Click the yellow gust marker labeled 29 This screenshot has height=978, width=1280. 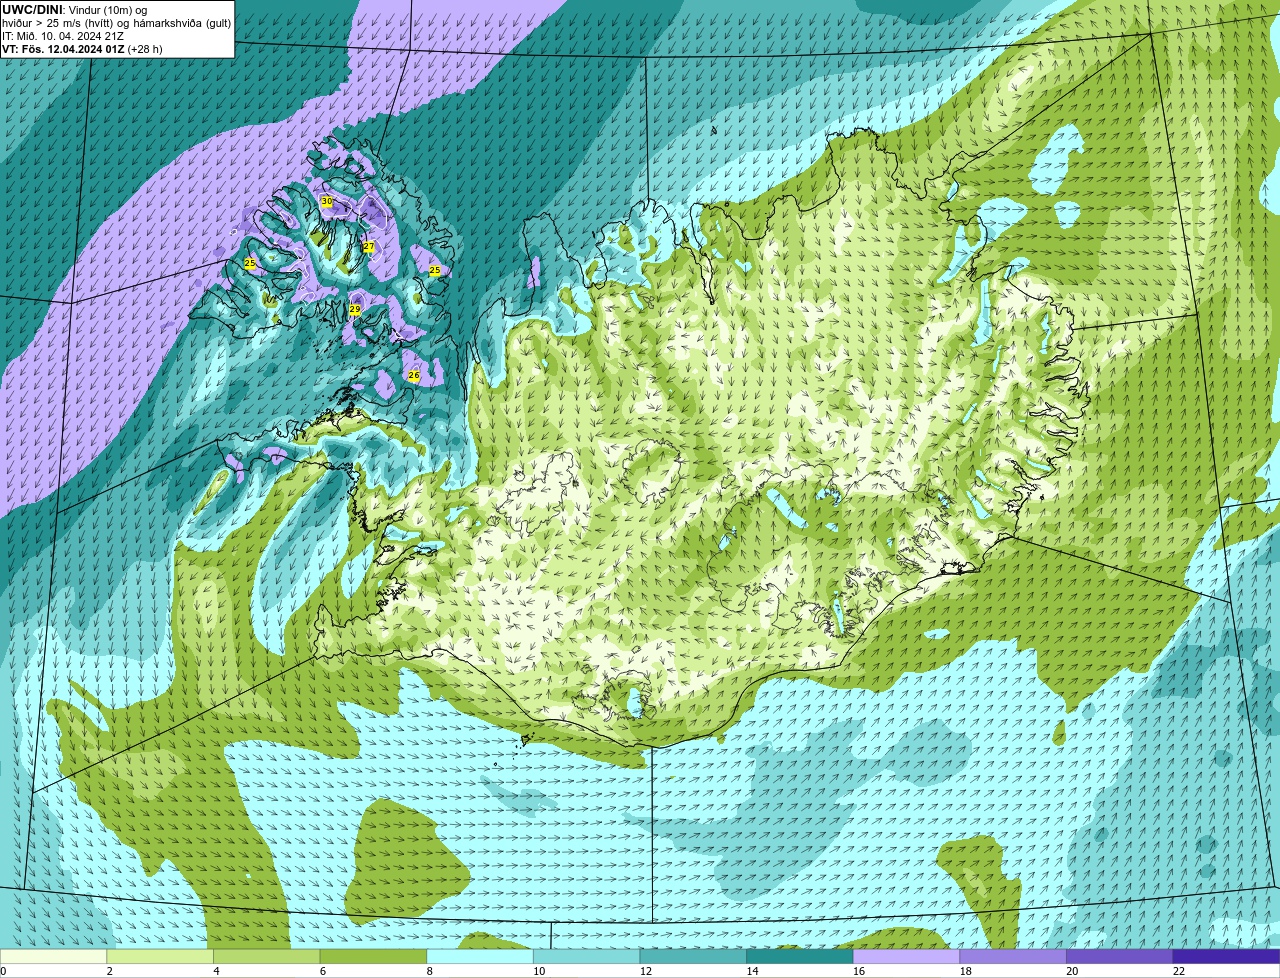355,310
